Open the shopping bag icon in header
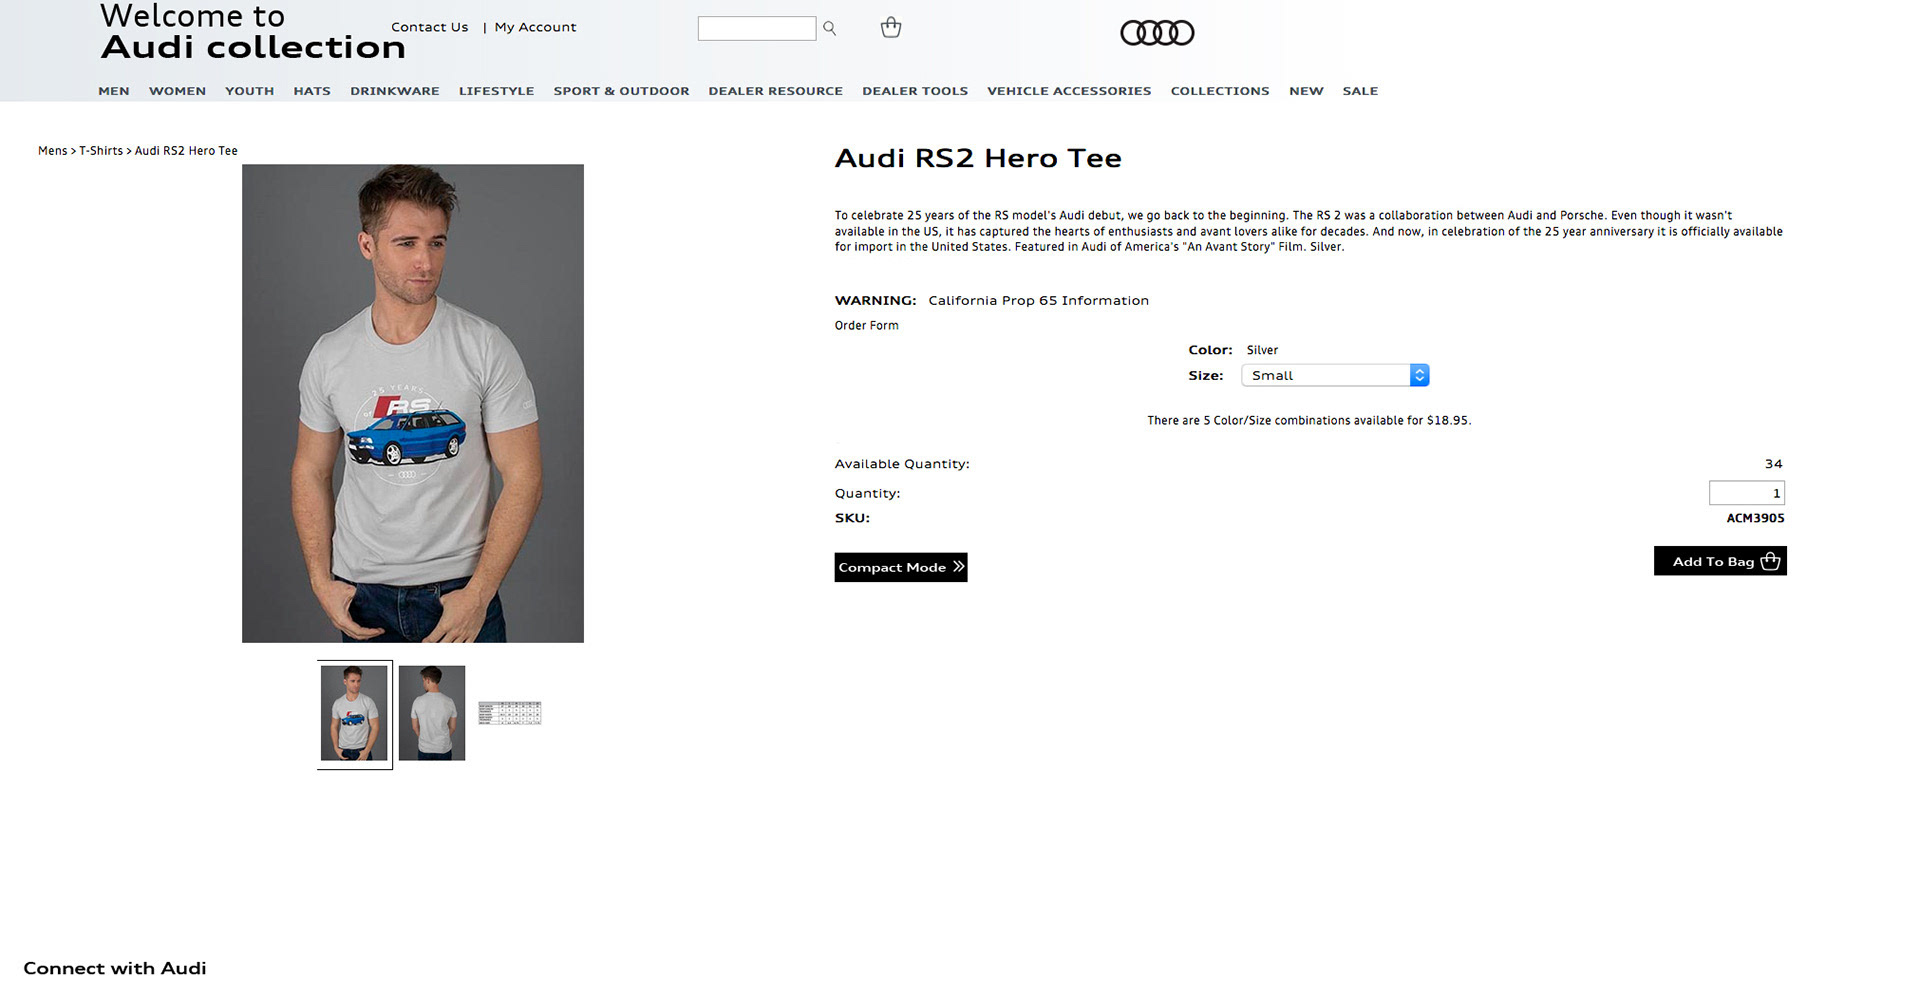This screenshot has height=998, width=1920. (x=891, y=28)
